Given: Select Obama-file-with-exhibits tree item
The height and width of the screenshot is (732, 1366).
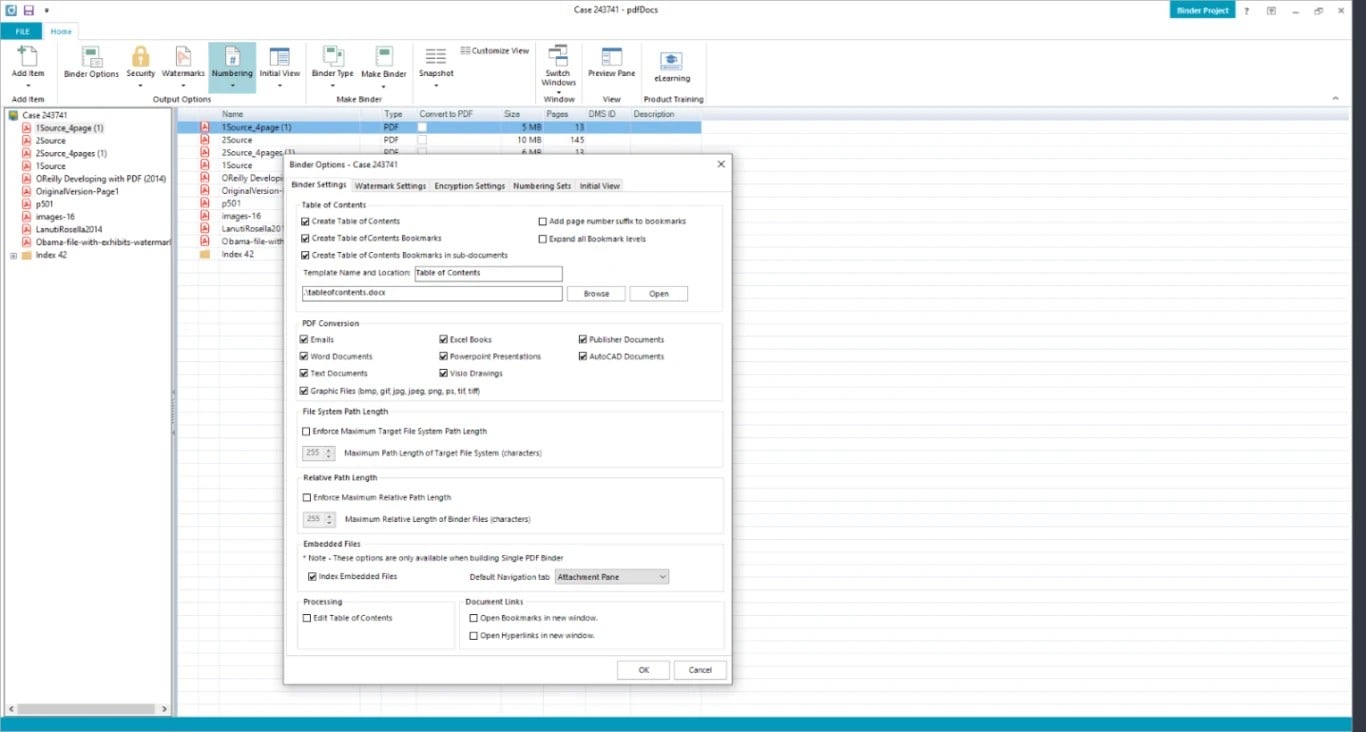Looking at the screenshot, I should 101,242.
